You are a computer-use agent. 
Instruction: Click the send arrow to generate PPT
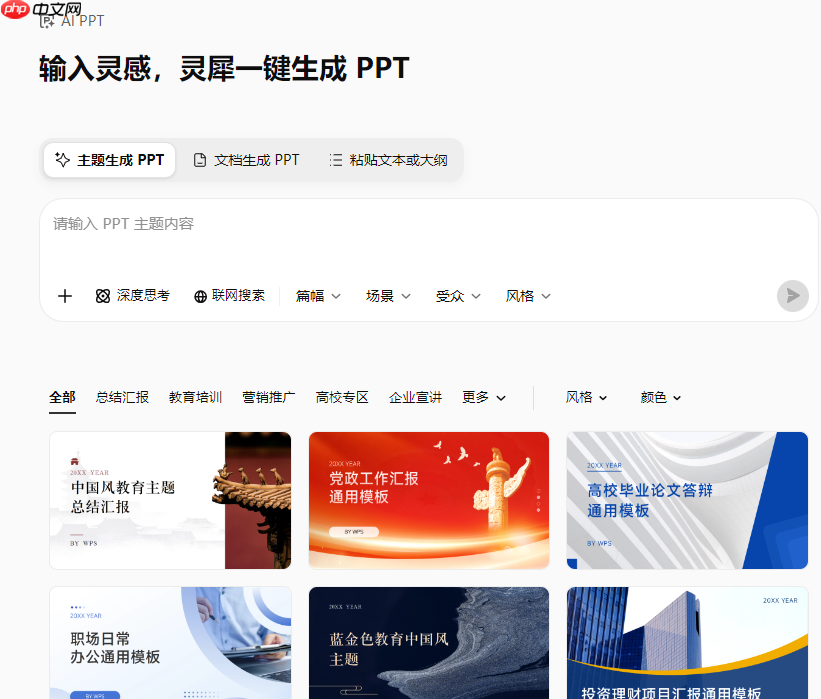(x=792, y=296)
